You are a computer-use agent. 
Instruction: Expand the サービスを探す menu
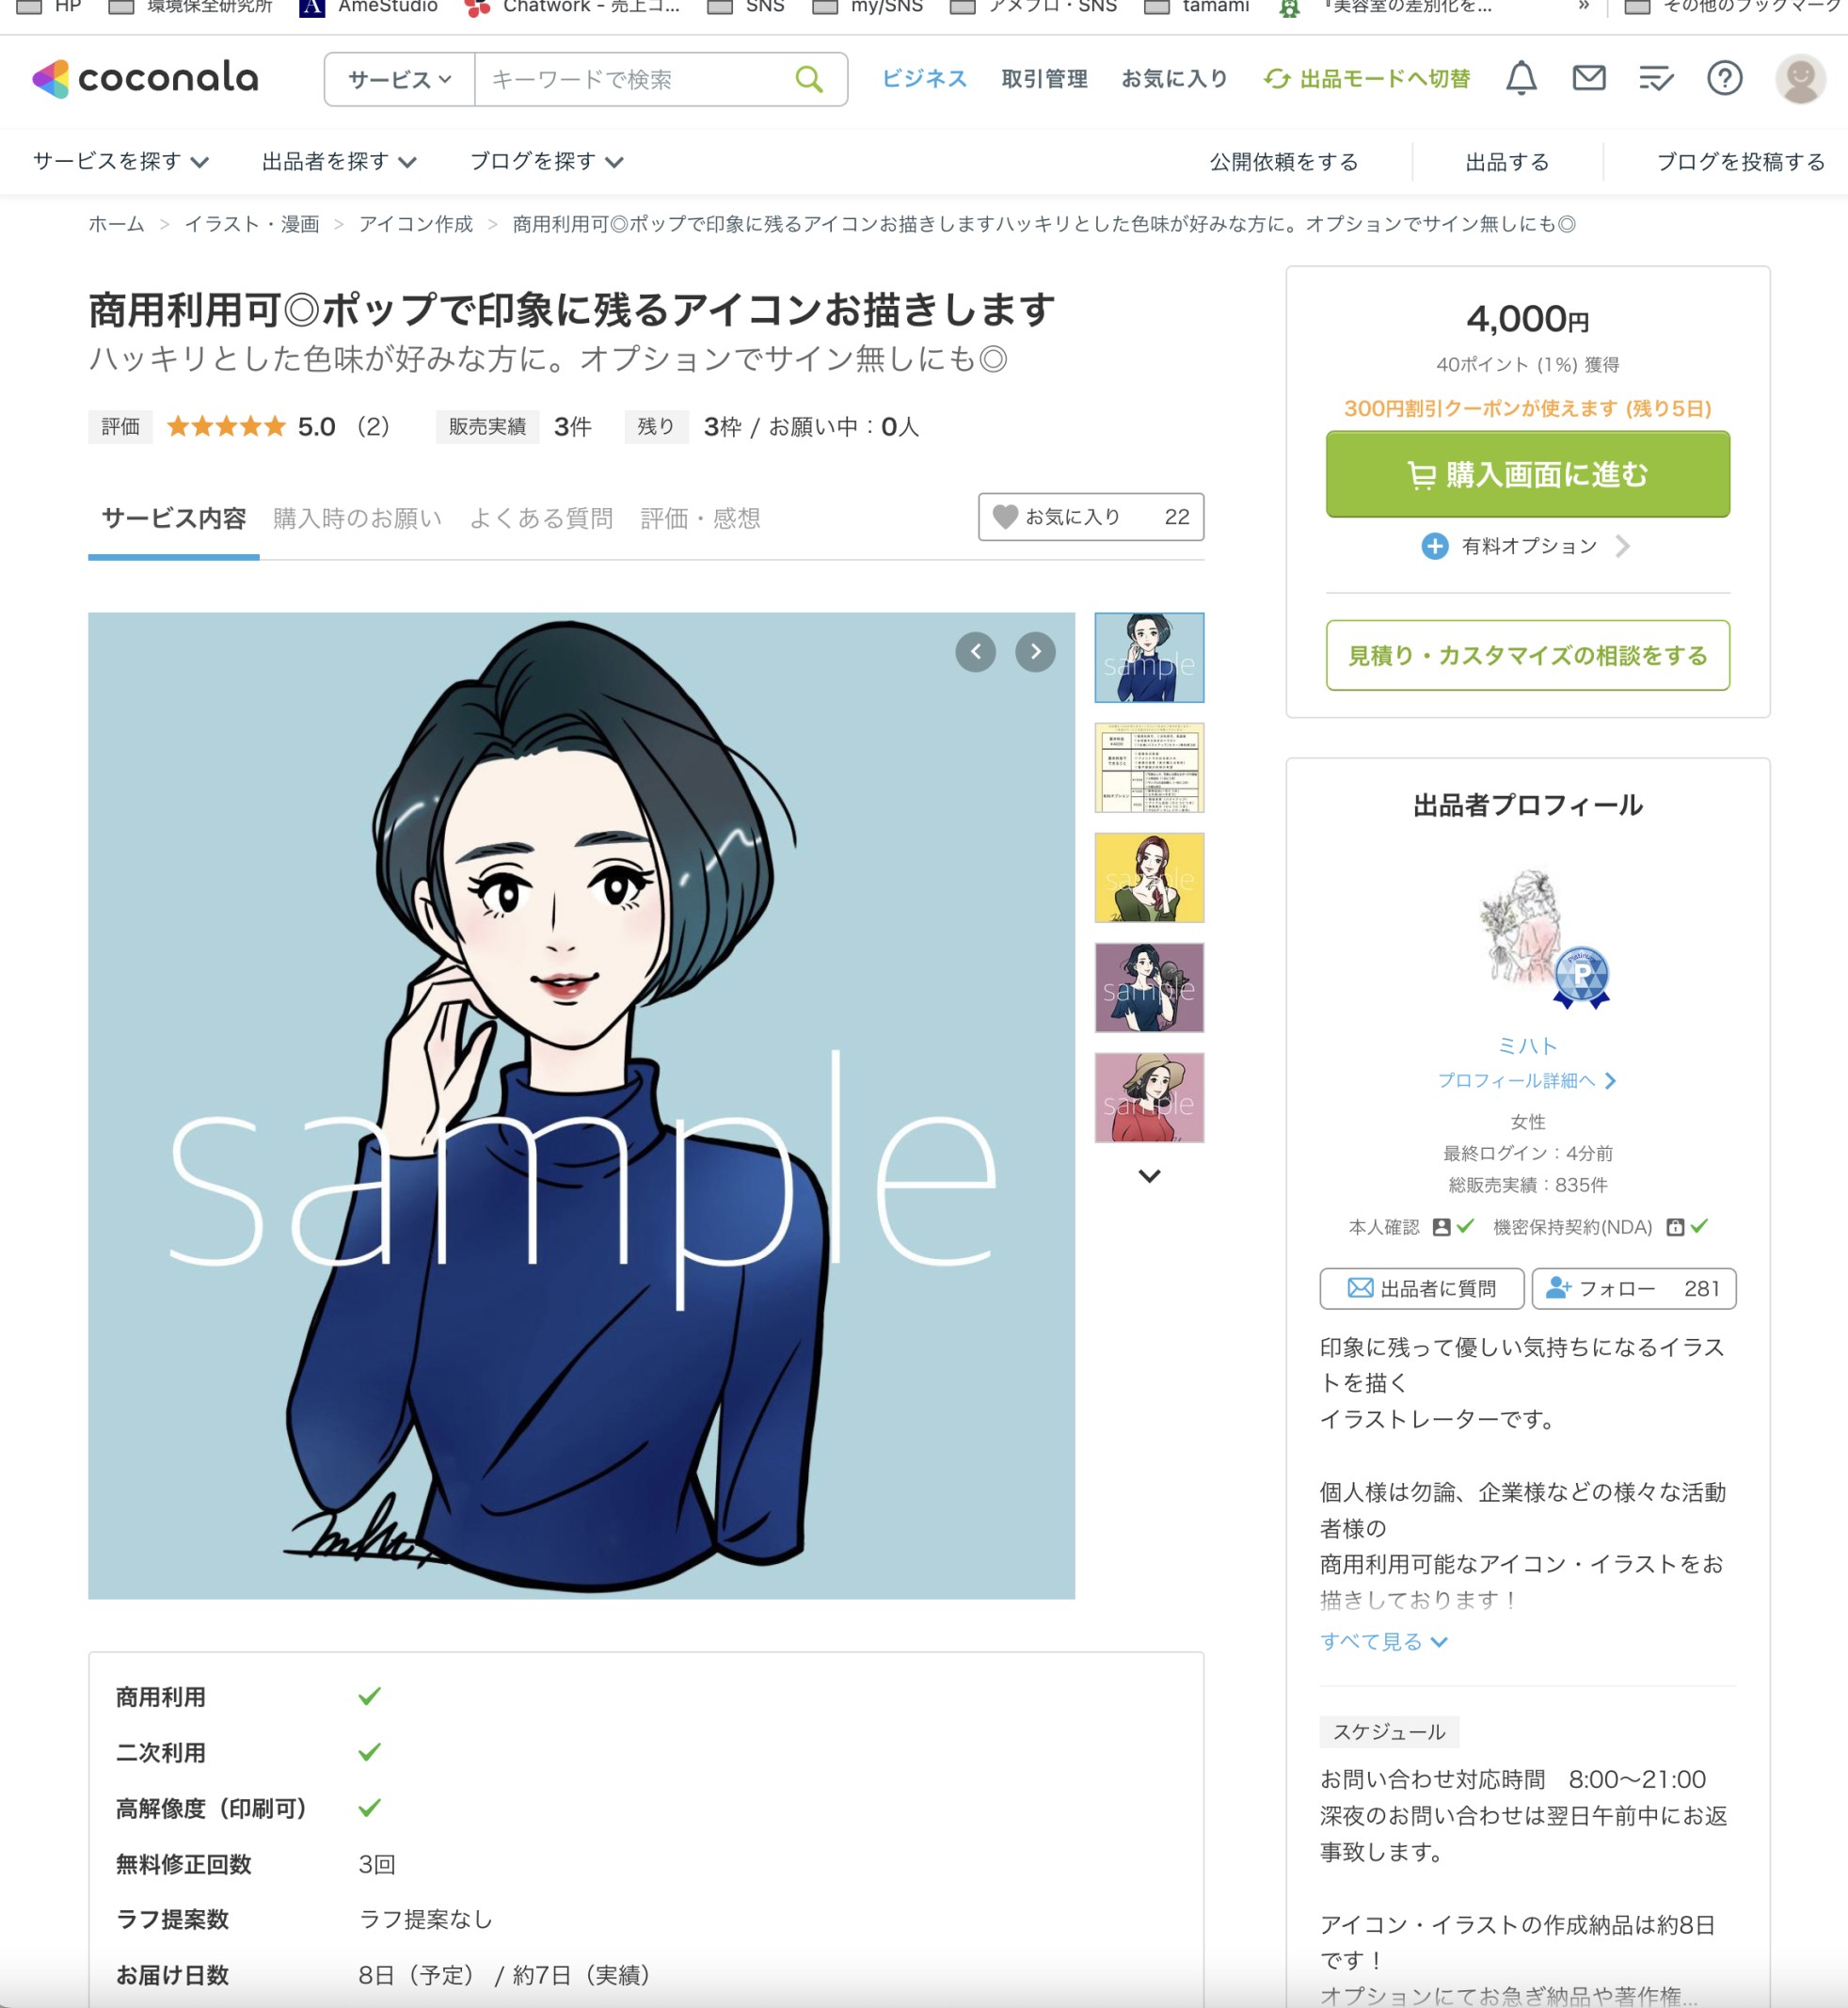tap(121, 161)
